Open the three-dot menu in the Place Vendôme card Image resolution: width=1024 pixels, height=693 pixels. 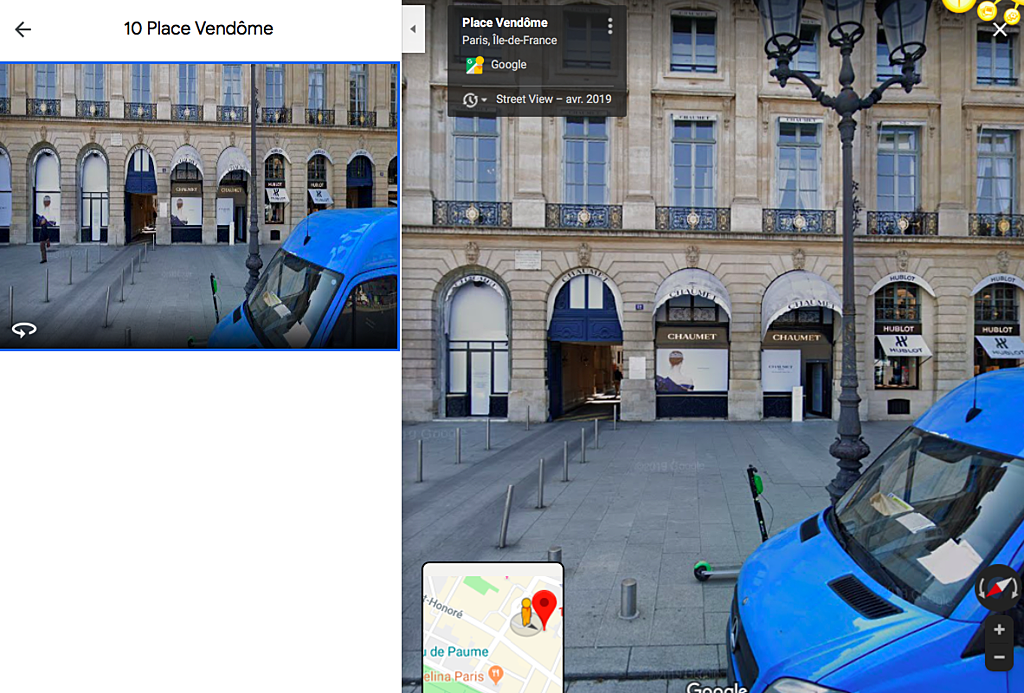pyautogui.click(x=610, y=26)
